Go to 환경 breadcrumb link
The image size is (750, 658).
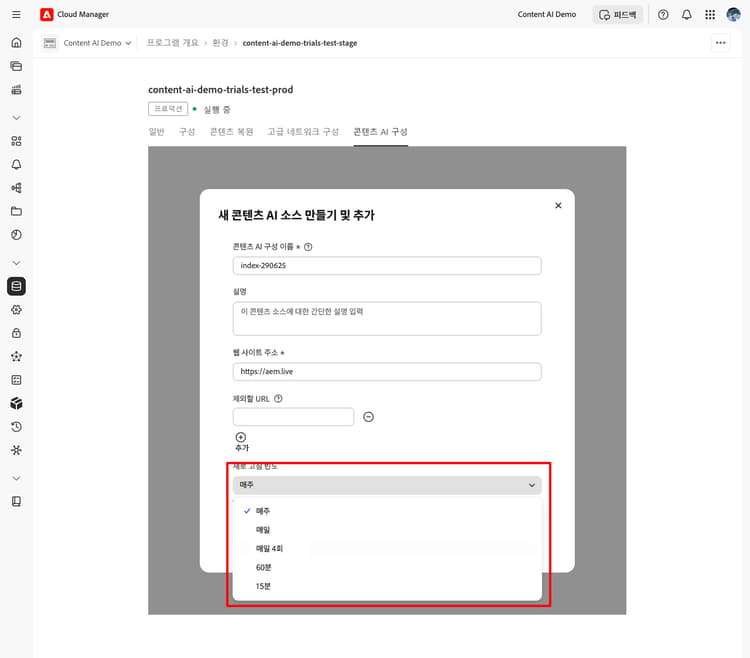221,43
